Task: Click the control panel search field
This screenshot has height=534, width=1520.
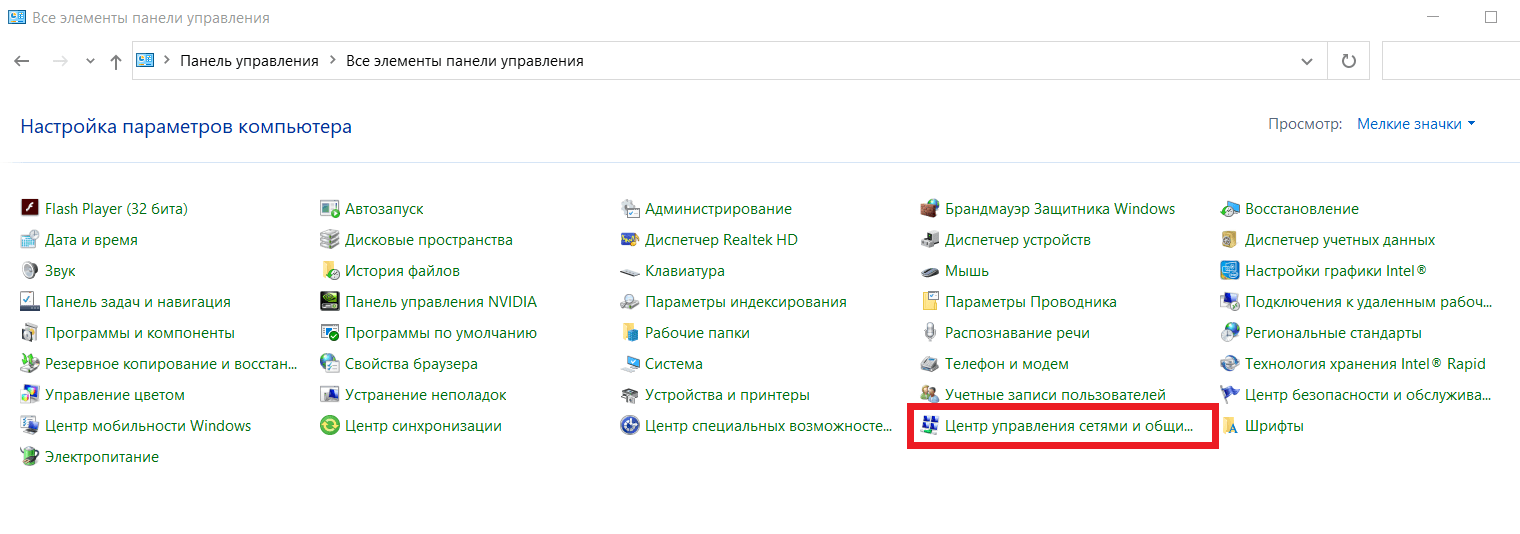Action: pos(1450,61)
